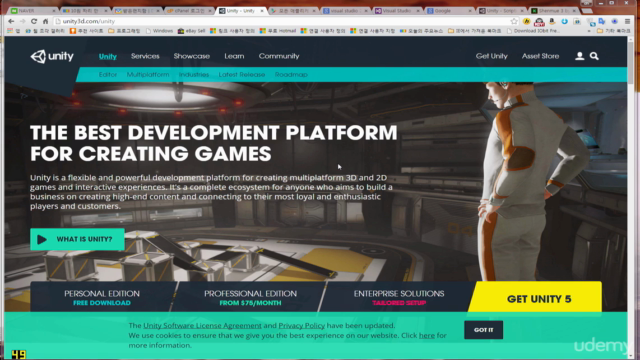
Task: Open the Editor submenu item
Action: click(108, 75)
